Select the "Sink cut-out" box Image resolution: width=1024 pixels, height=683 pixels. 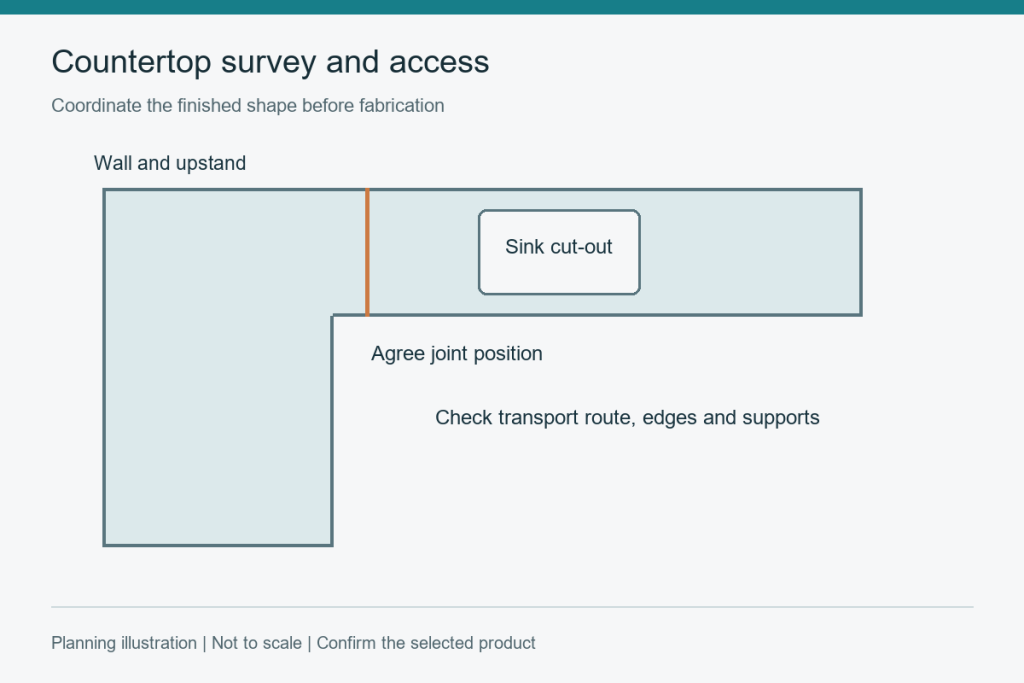click(x=559, y=252)
